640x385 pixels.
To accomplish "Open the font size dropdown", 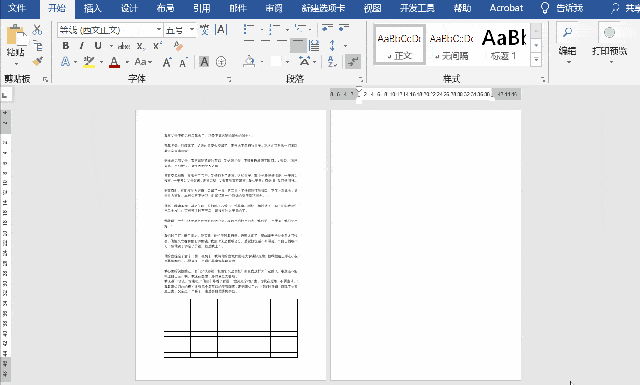I will 192,30.
